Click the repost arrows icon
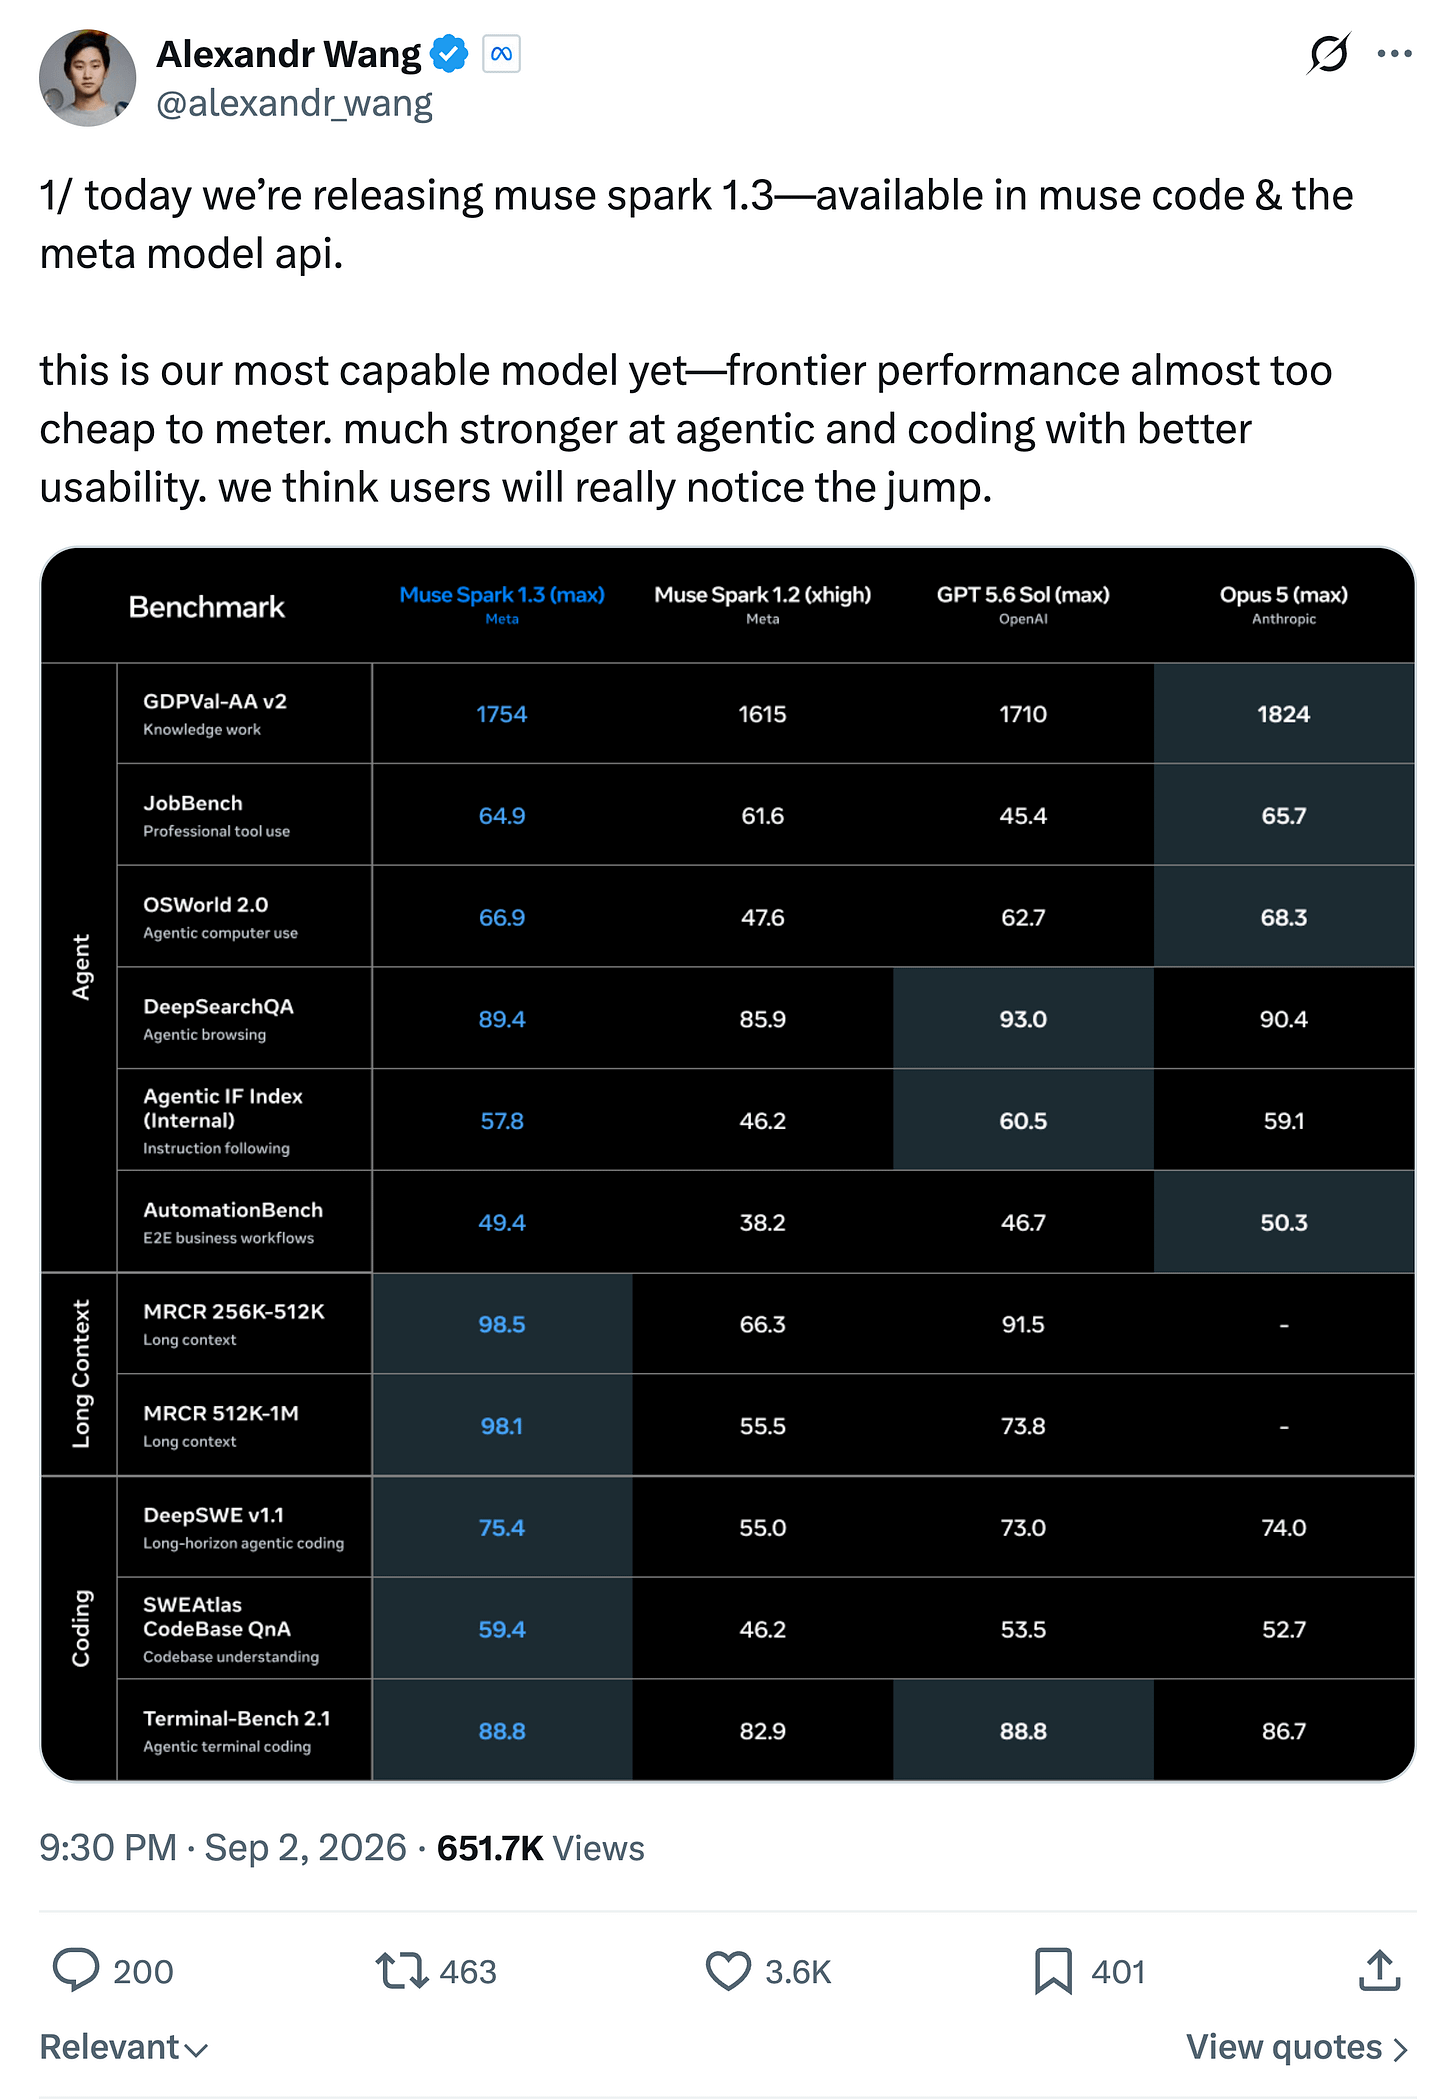 (x=402, y=1971)
